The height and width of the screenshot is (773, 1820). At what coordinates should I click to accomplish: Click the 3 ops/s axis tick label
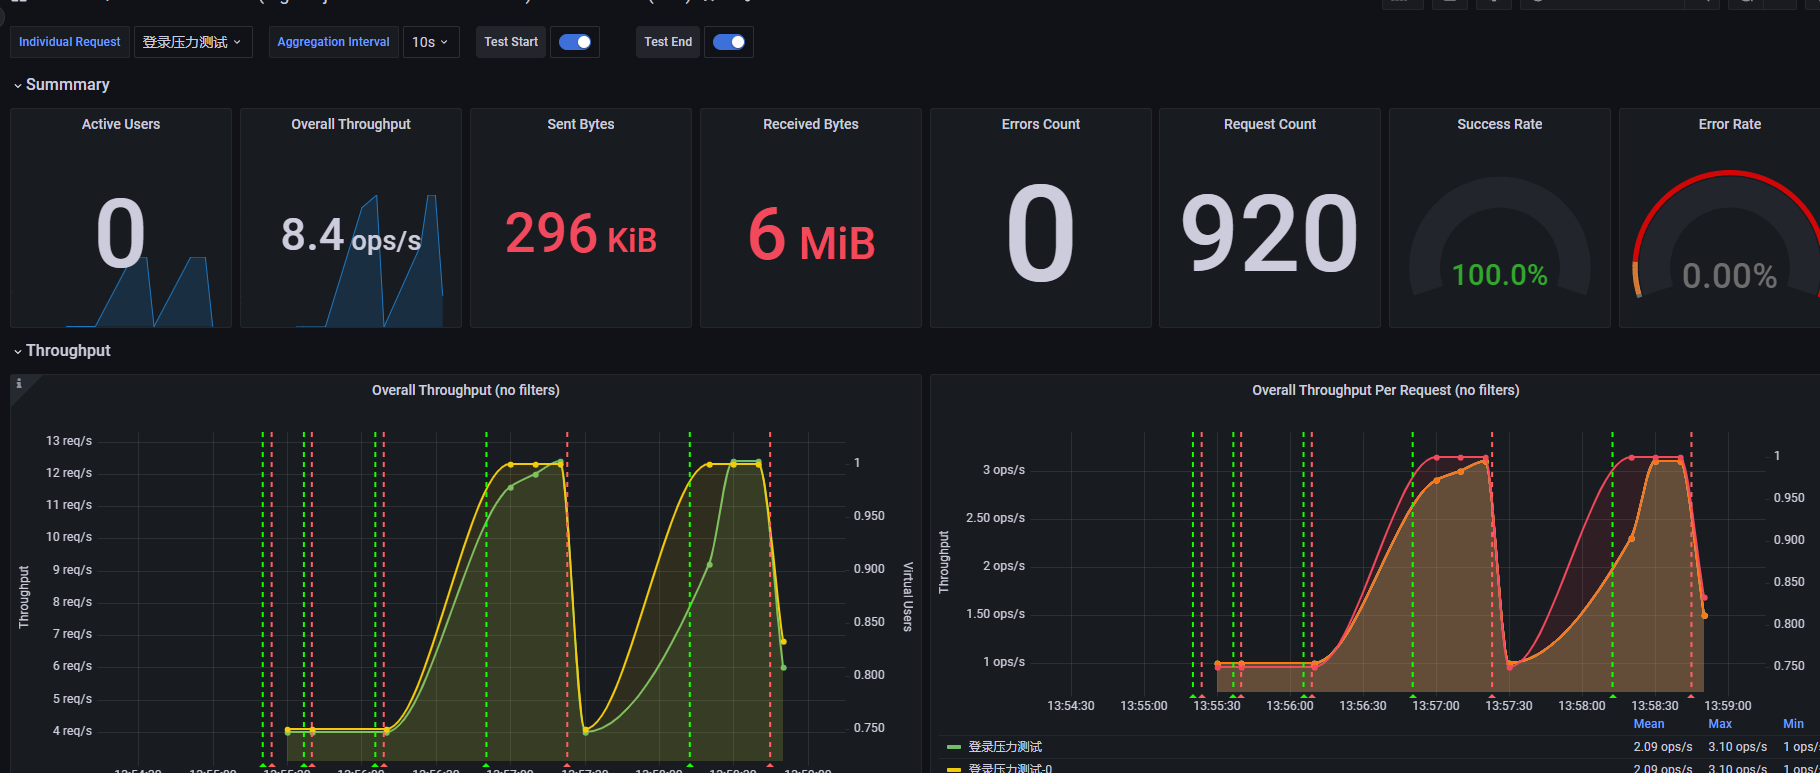[1004, 470]
